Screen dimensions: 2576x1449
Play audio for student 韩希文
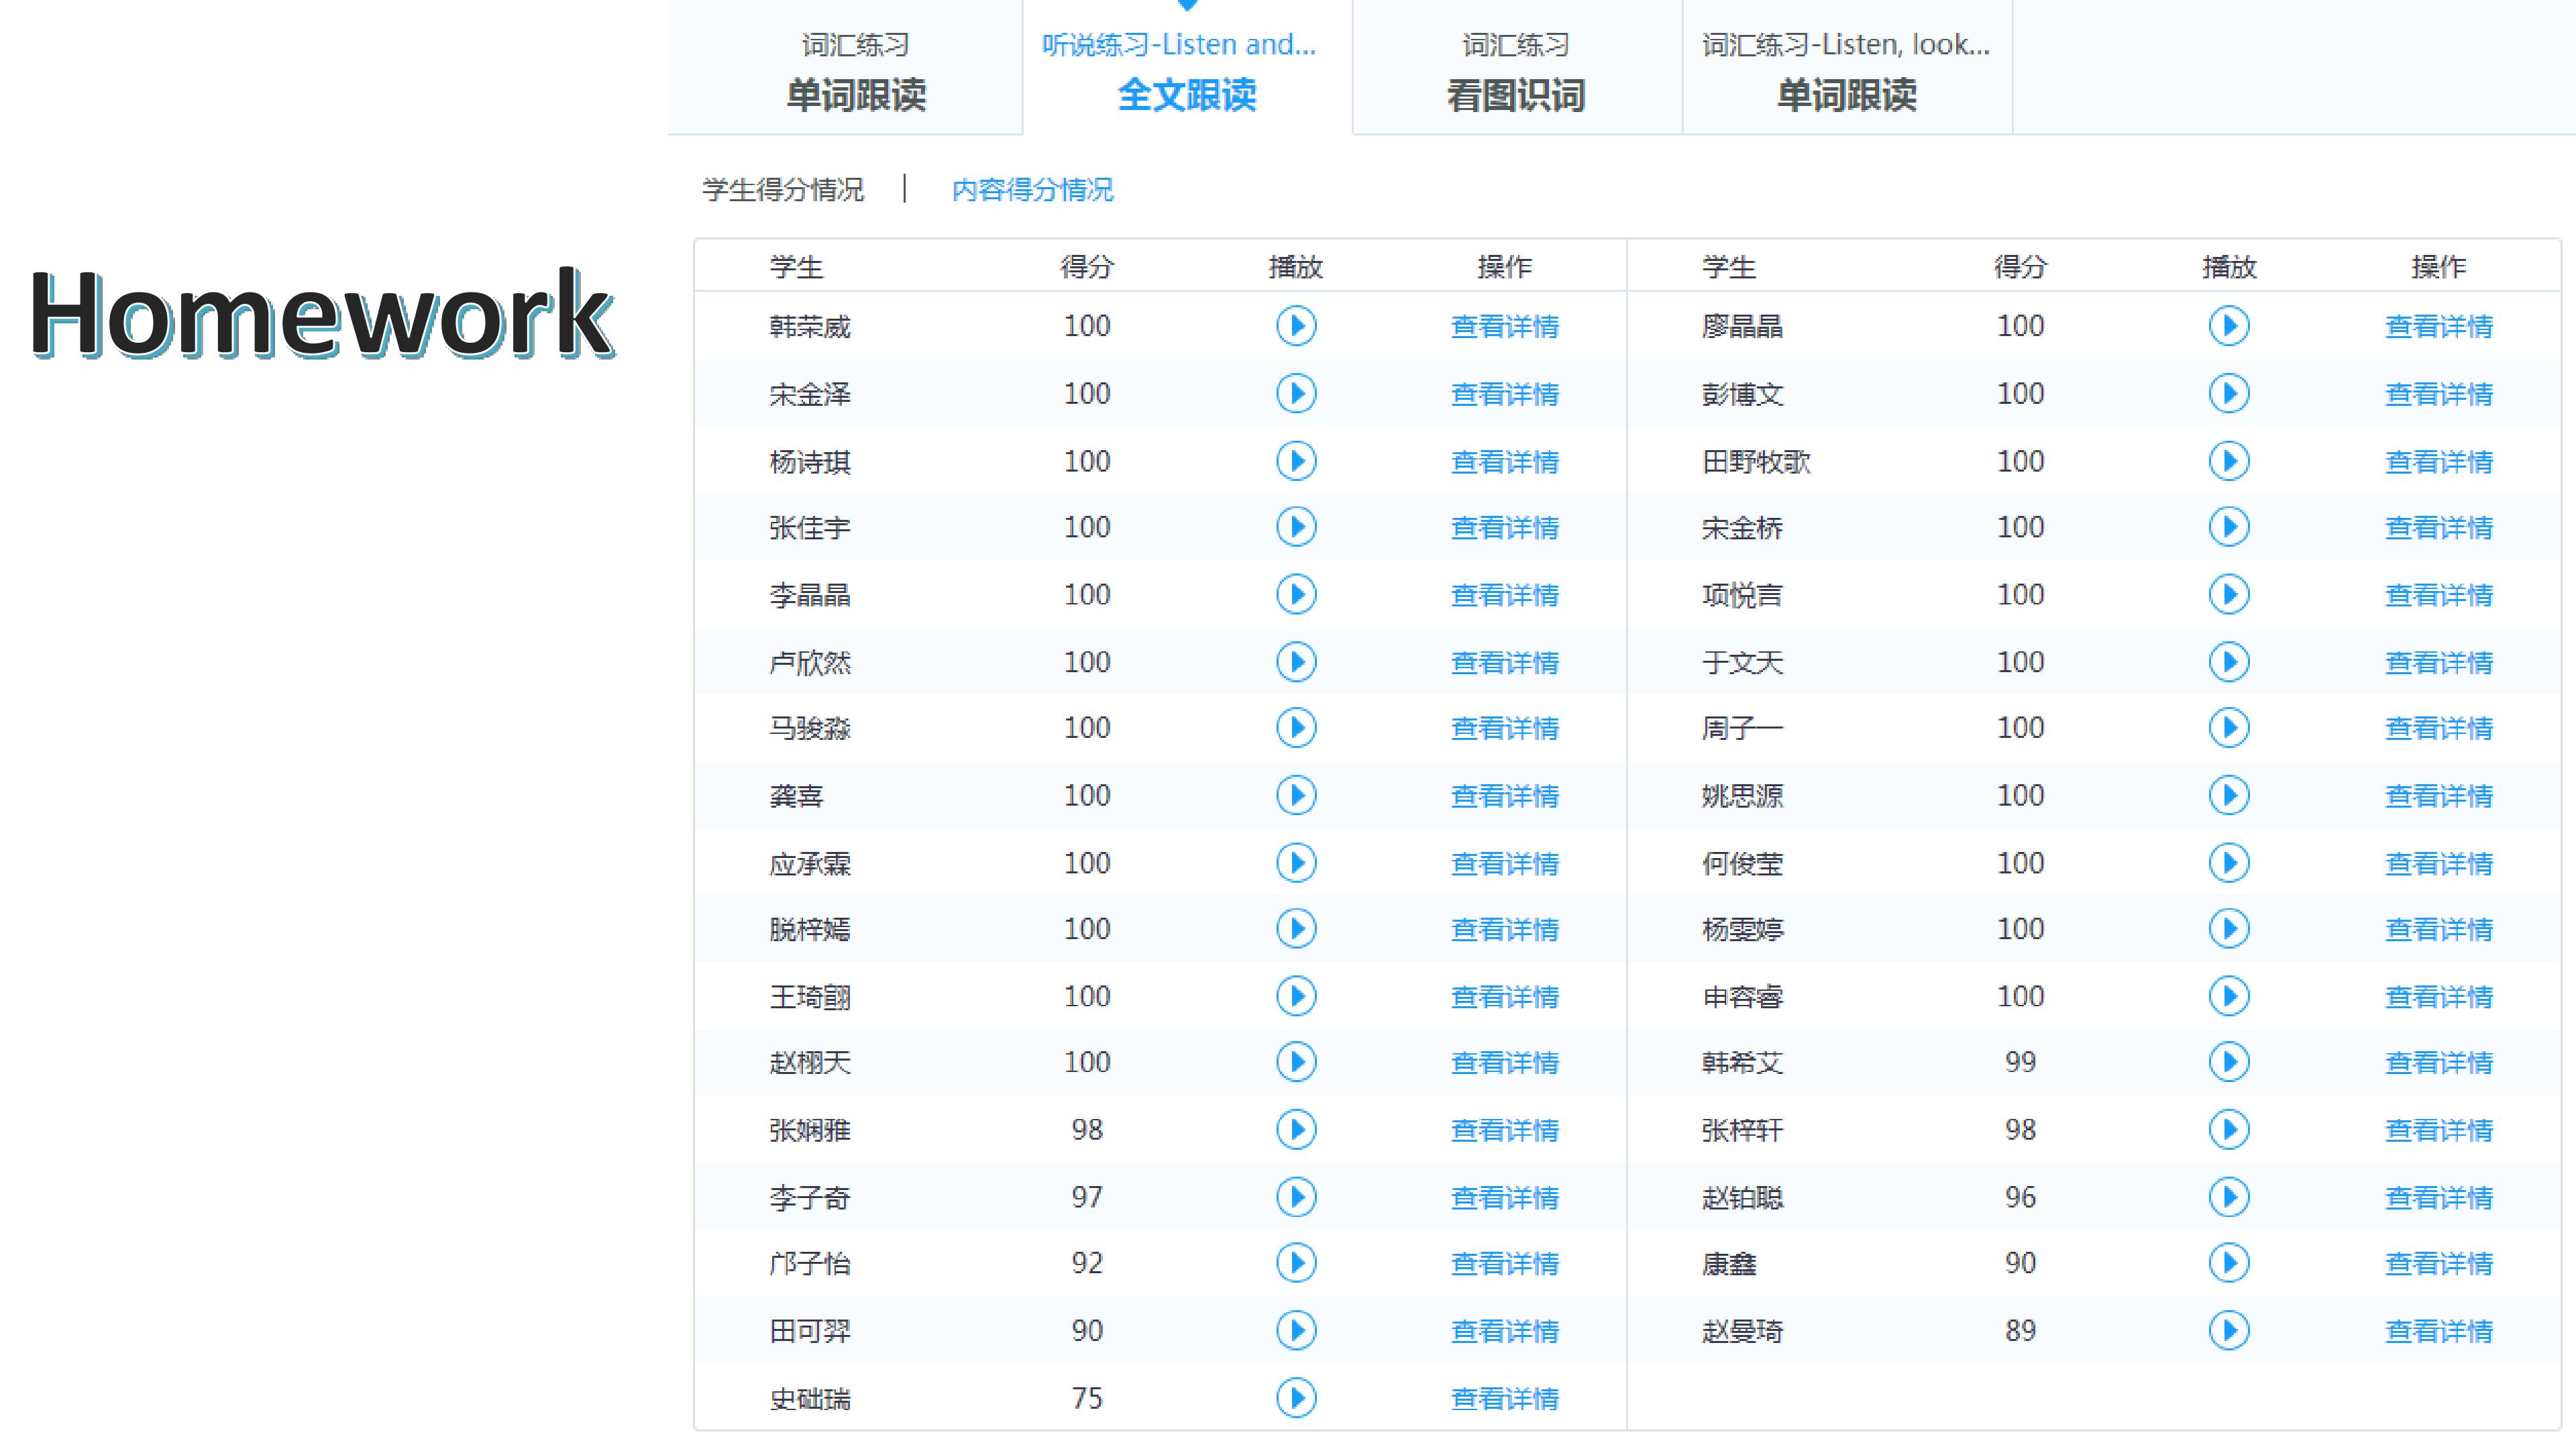pos(2229,1061)
